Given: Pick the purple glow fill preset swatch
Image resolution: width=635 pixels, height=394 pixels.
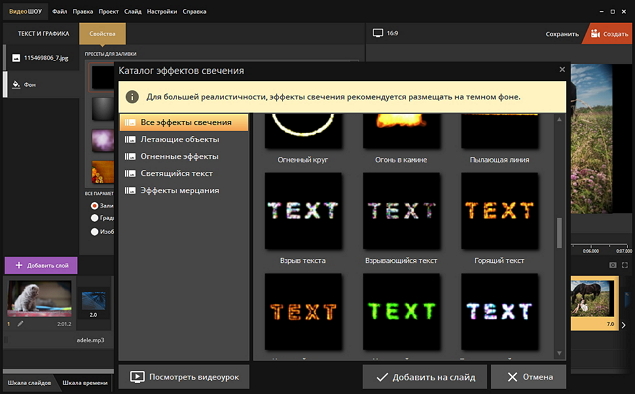Looking at the screenshot, I should [103, 141].
